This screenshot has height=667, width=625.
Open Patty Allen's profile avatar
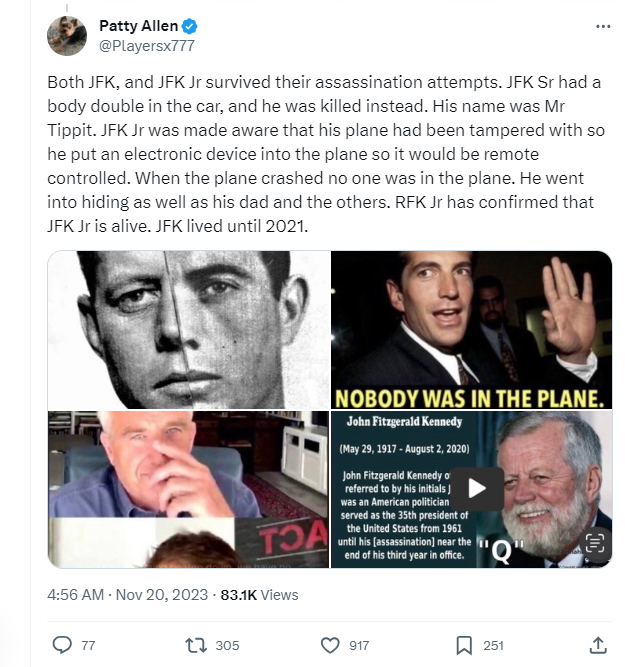pyautogui.click(x=67, y=36)
